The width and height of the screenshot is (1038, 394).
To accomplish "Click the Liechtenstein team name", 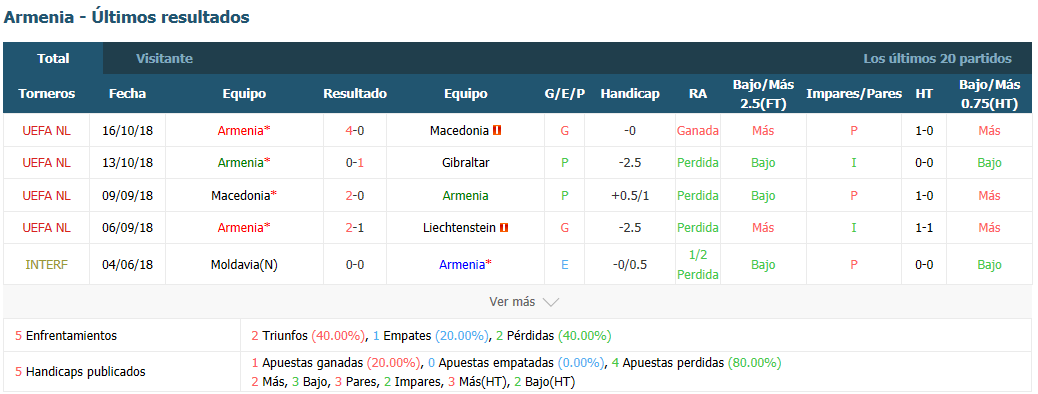I will point(459,228).
